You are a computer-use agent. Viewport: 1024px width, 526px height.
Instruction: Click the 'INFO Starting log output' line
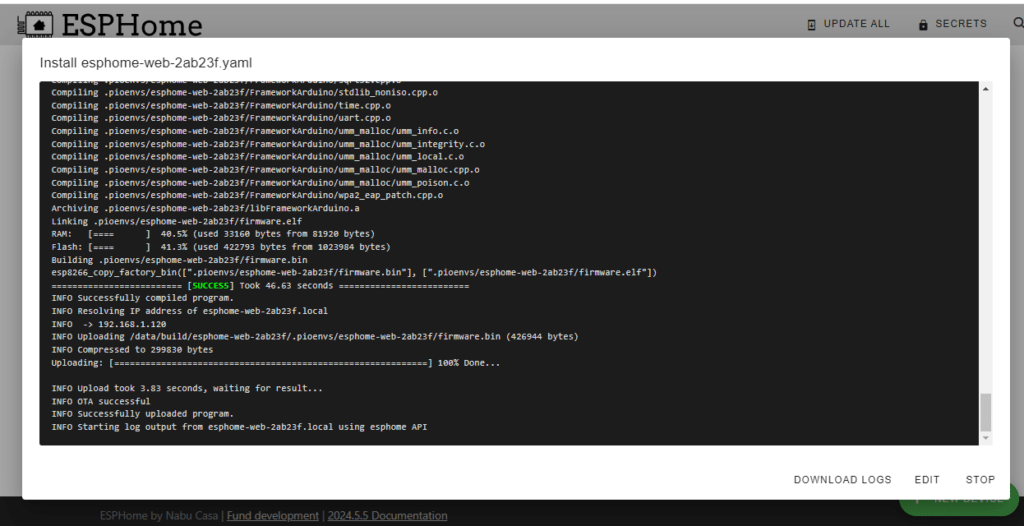tap(239, 427)
